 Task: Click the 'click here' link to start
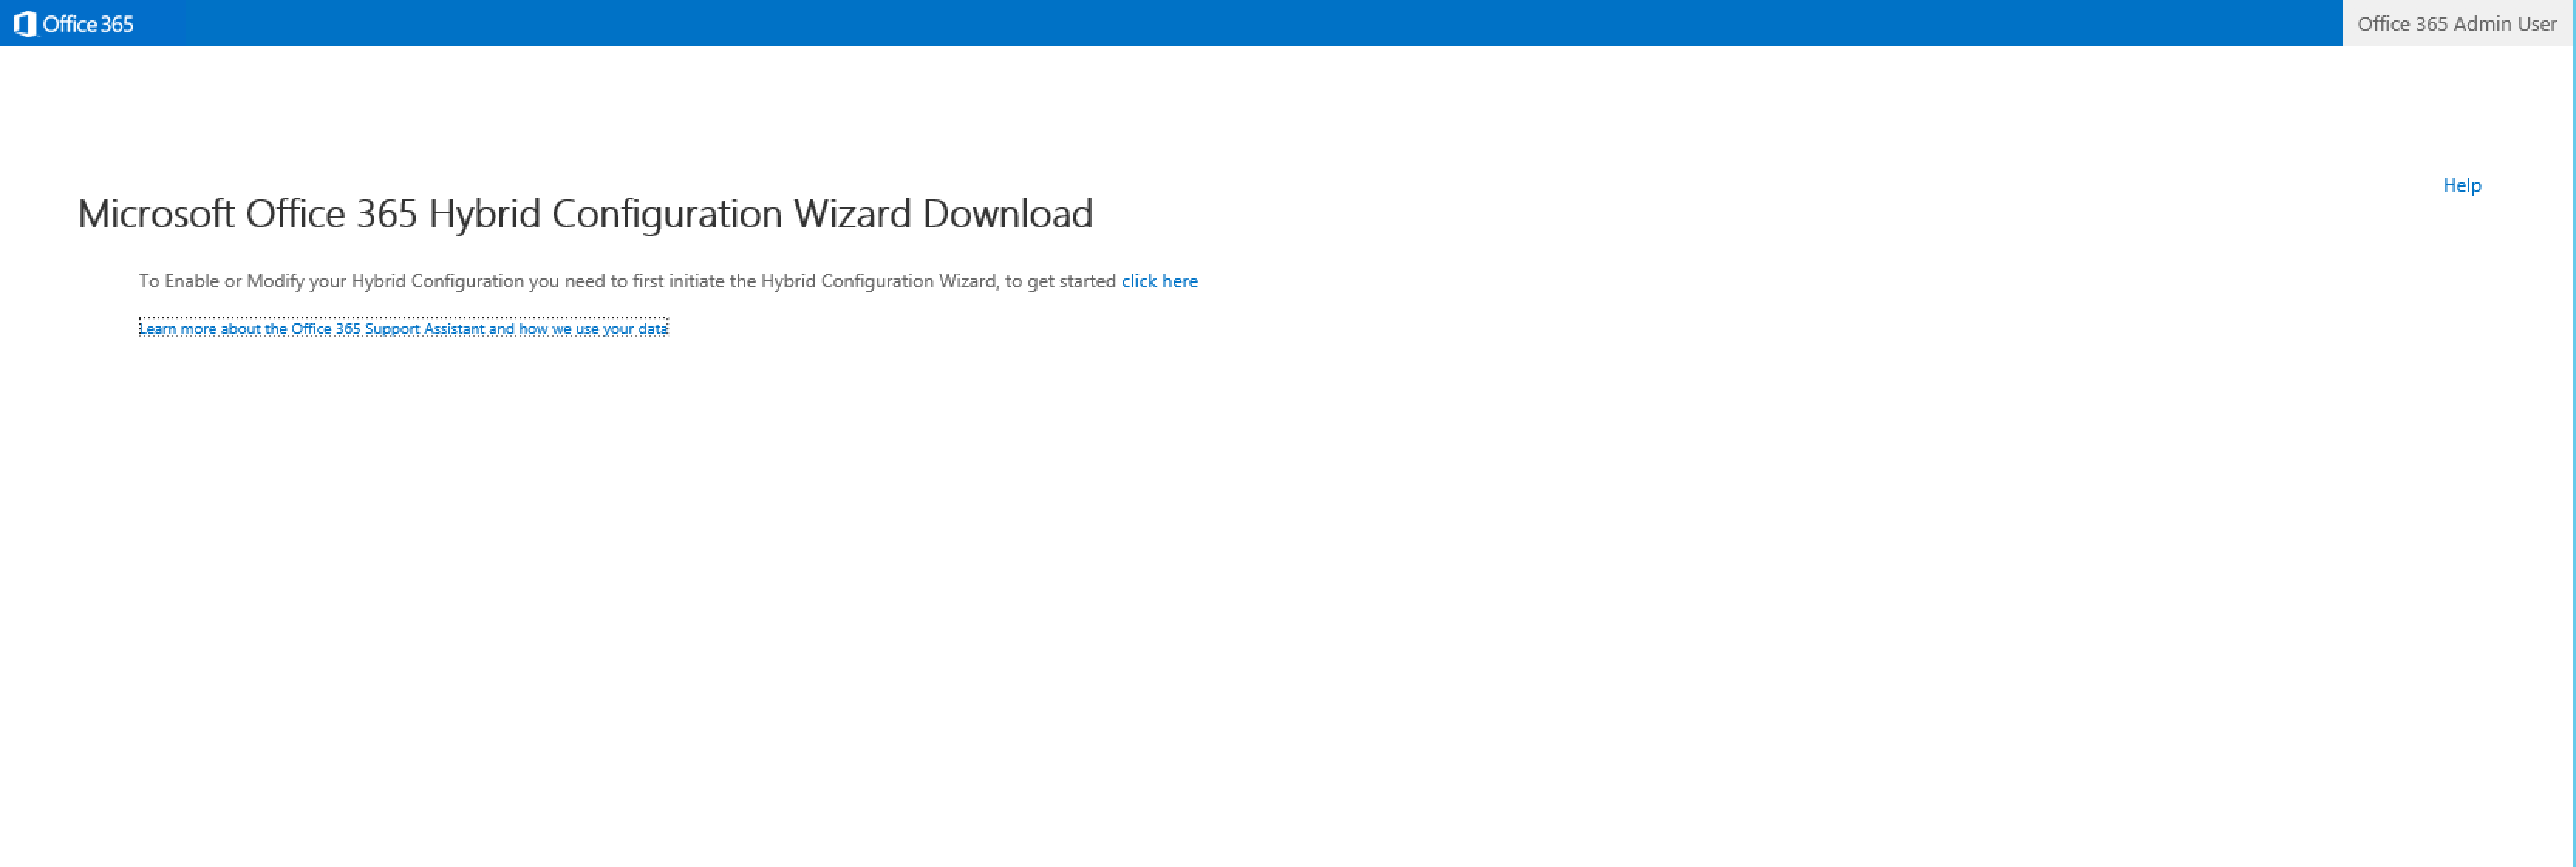(1159, 281)
